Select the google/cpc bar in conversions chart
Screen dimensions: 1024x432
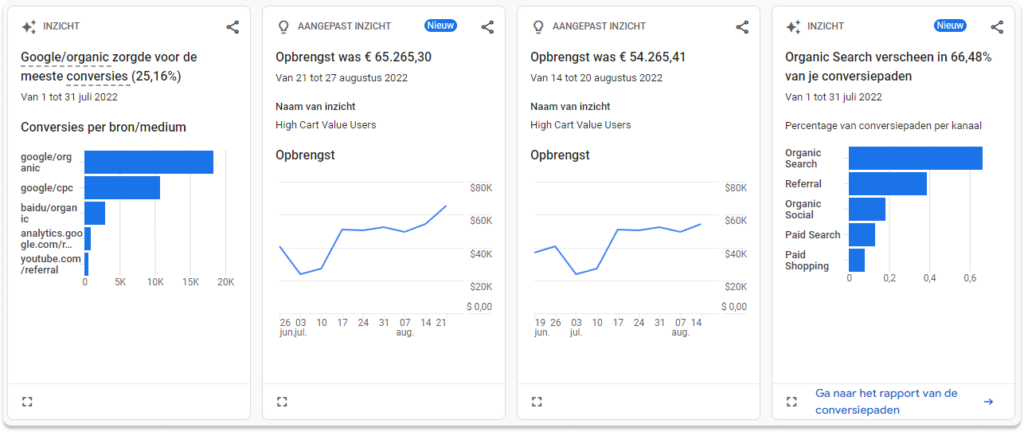(122, 188)
